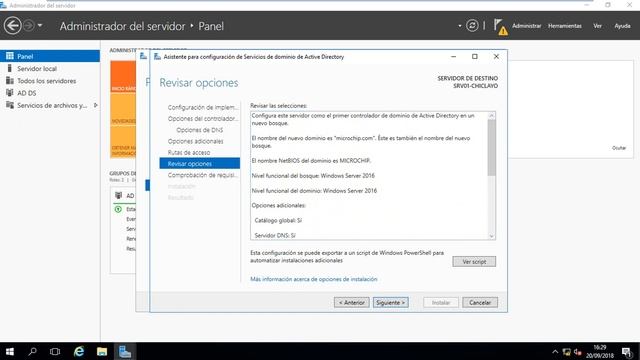Refresh the Server Manager dashboard
This screenshot has height=360, width=640.
(472, 26)
